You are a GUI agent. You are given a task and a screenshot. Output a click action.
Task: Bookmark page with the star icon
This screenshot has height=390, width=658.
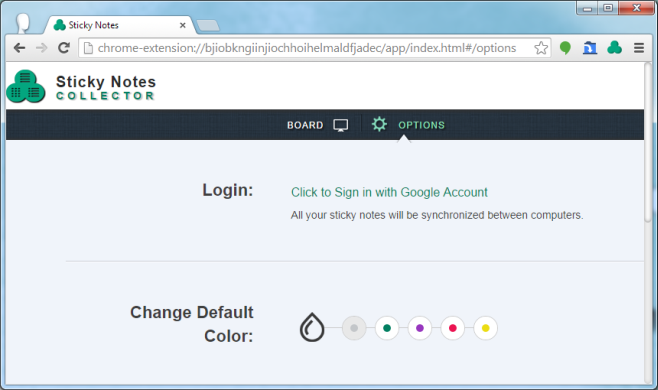pos(541,48)
